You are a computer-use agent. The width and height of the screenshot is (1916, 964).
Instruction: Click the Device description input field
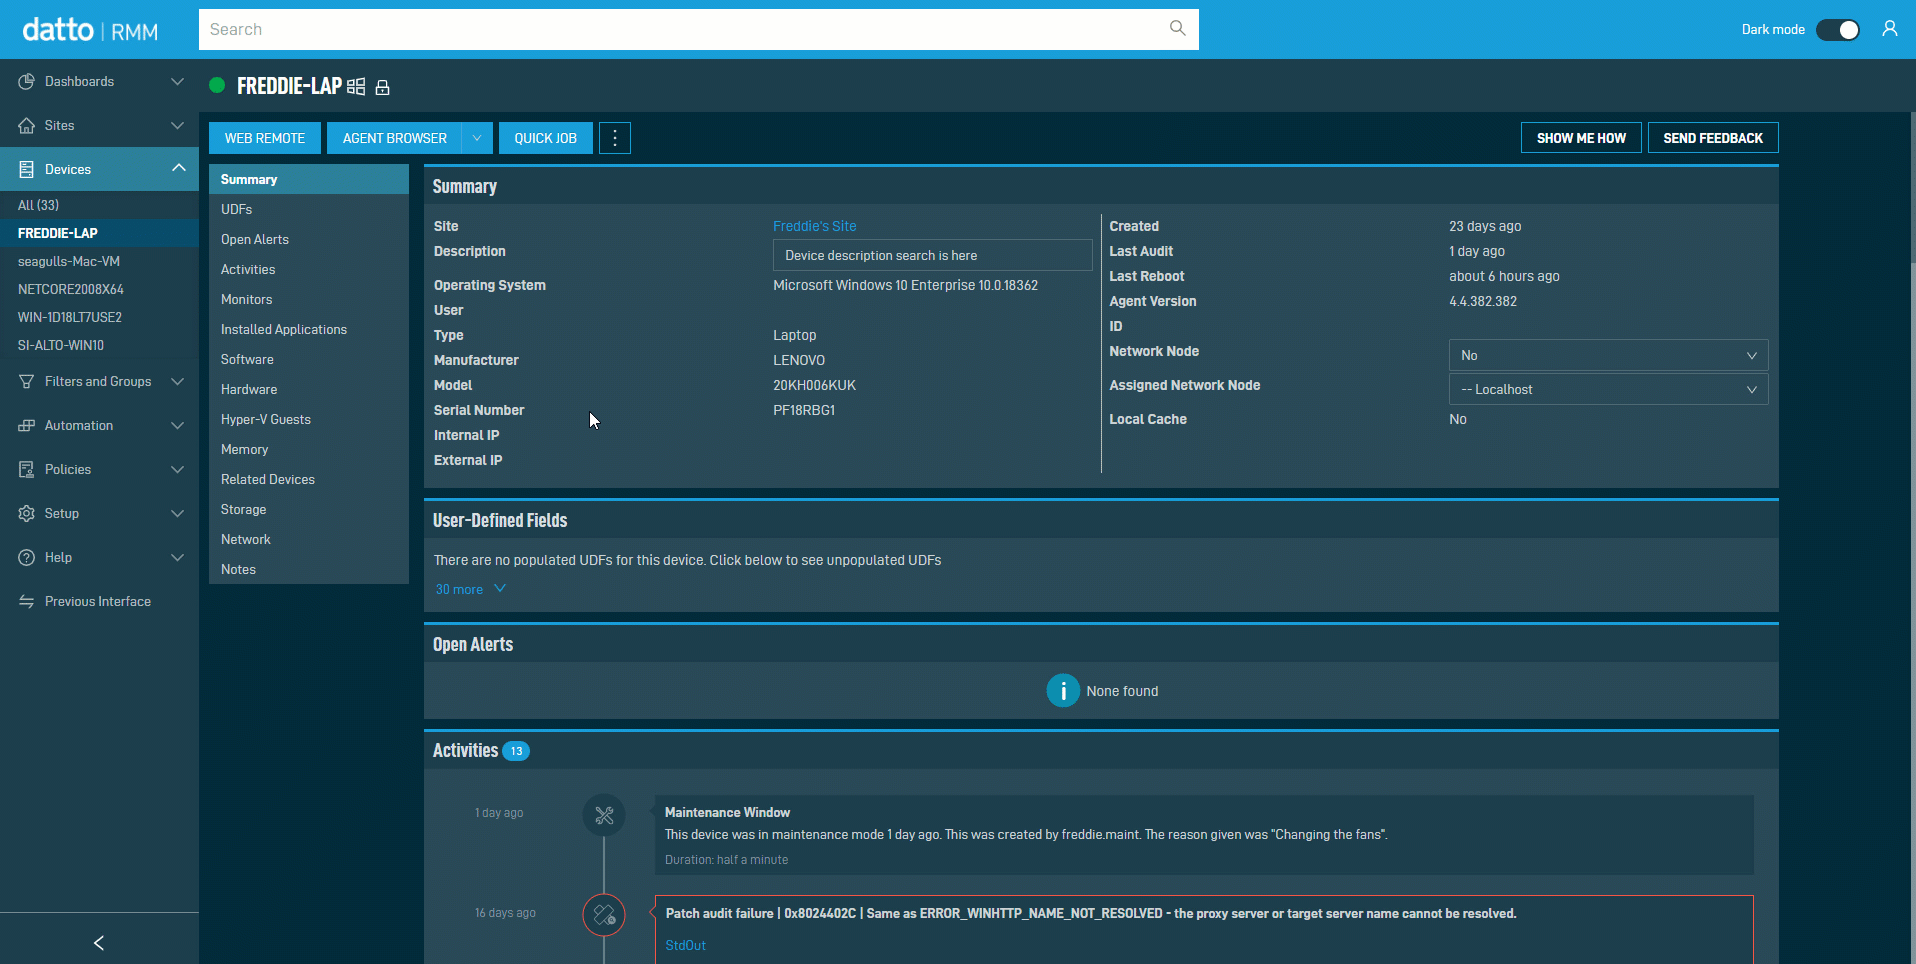click(x=933, y=255)
